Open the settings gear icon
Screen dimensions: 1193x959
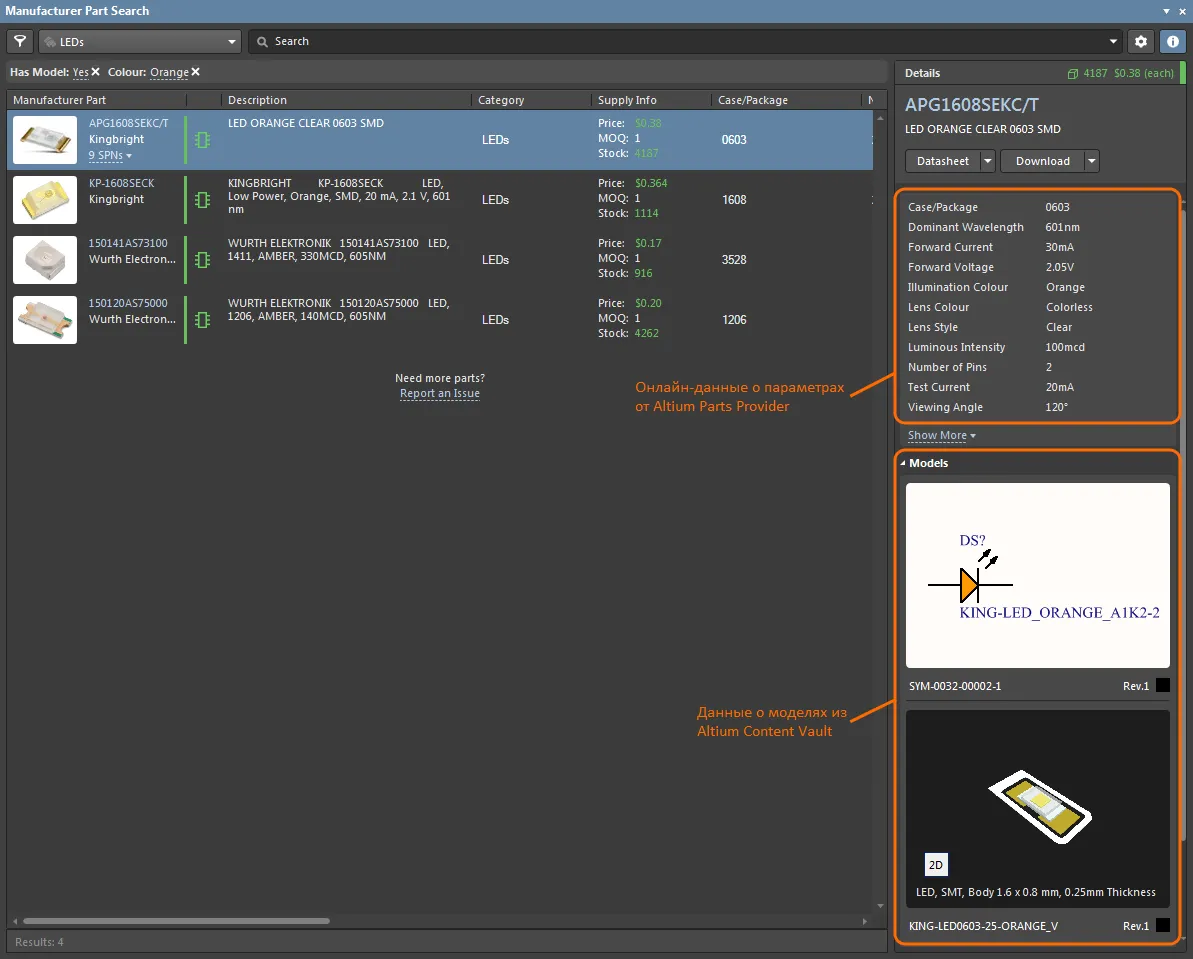point(1141,42)
